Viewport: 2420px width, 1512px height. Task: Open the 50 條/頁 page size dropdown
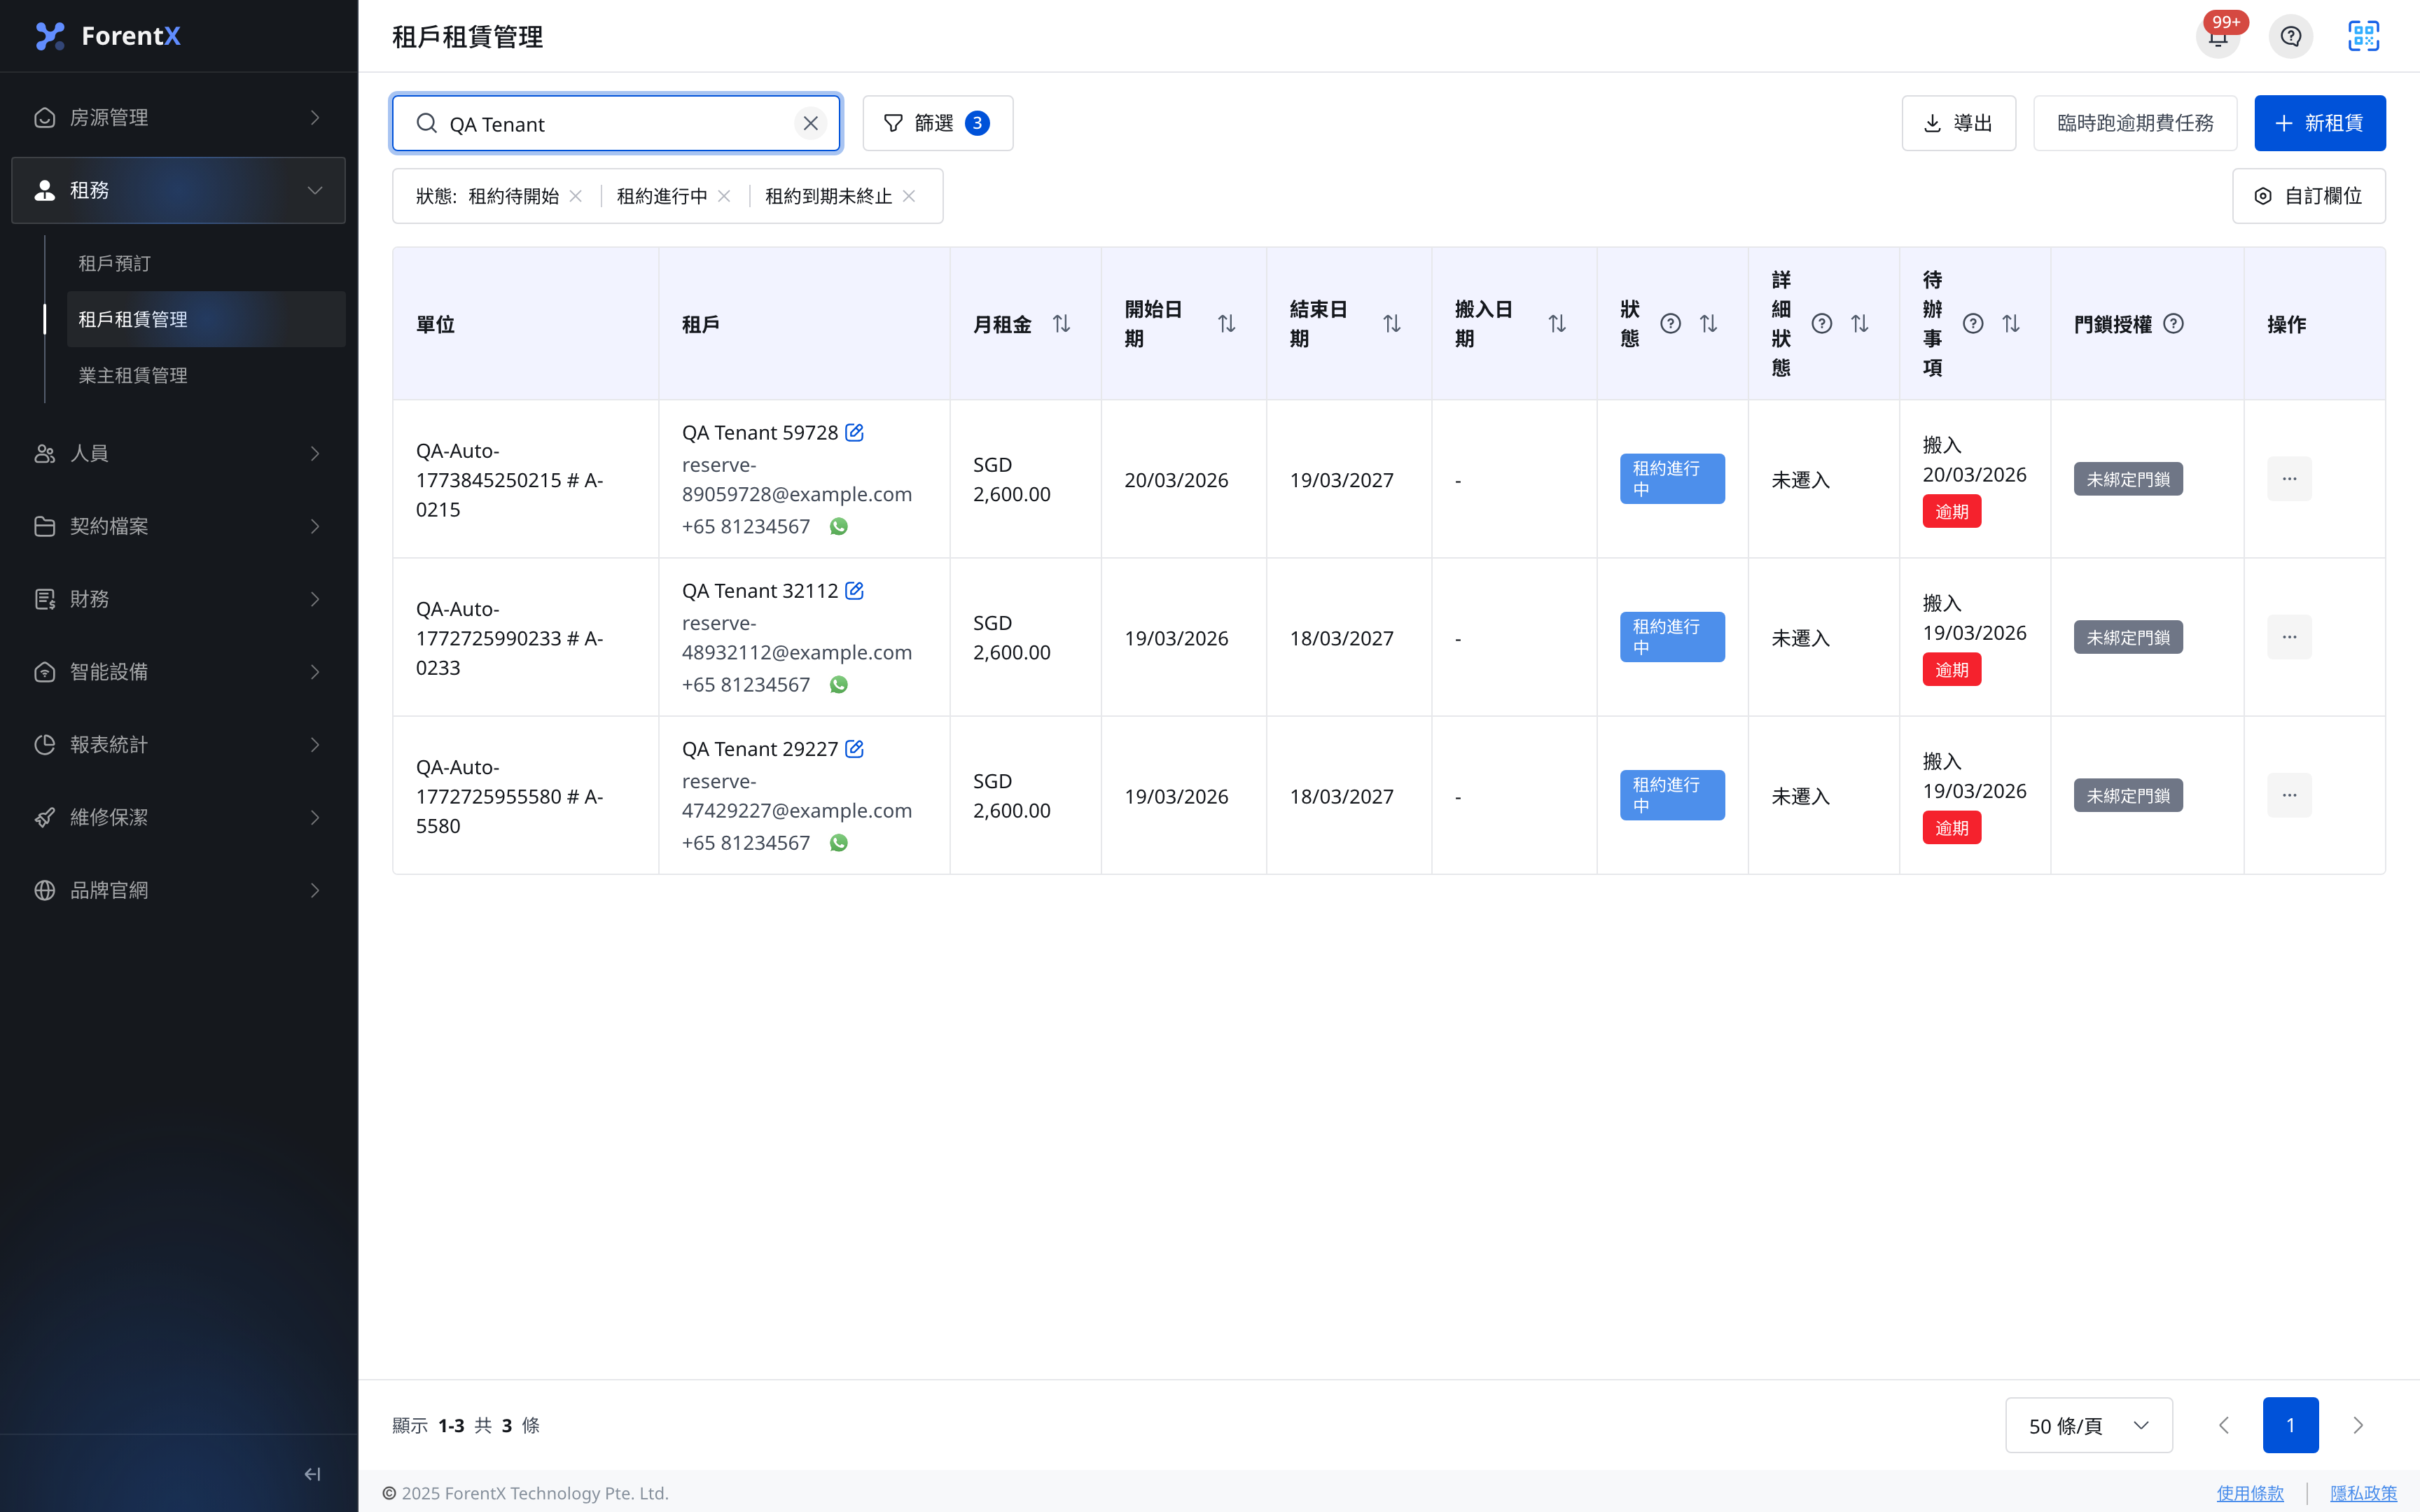pyautogui.click(x=2089, y=1425)
